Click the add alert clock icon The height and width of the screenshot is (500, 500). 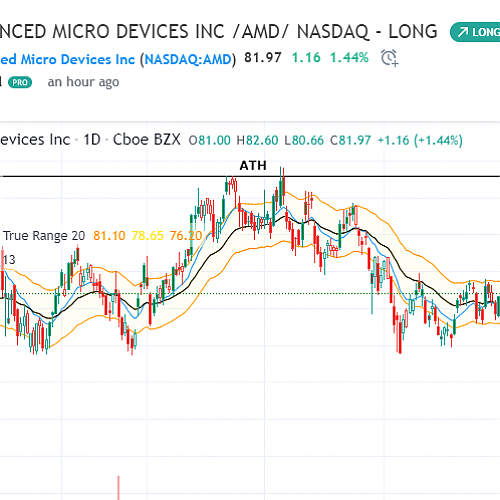(390, 58)
